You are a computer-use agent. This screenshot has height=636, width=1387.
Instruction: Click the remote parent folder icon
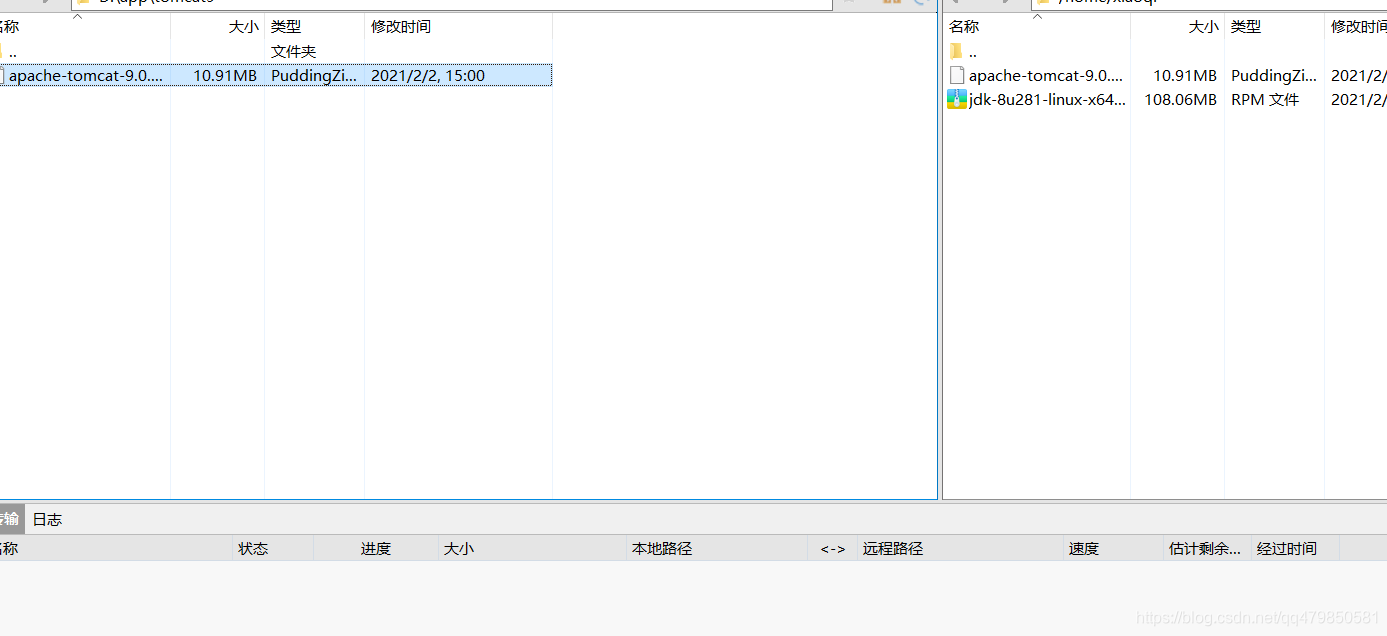[x=955, y=51]
